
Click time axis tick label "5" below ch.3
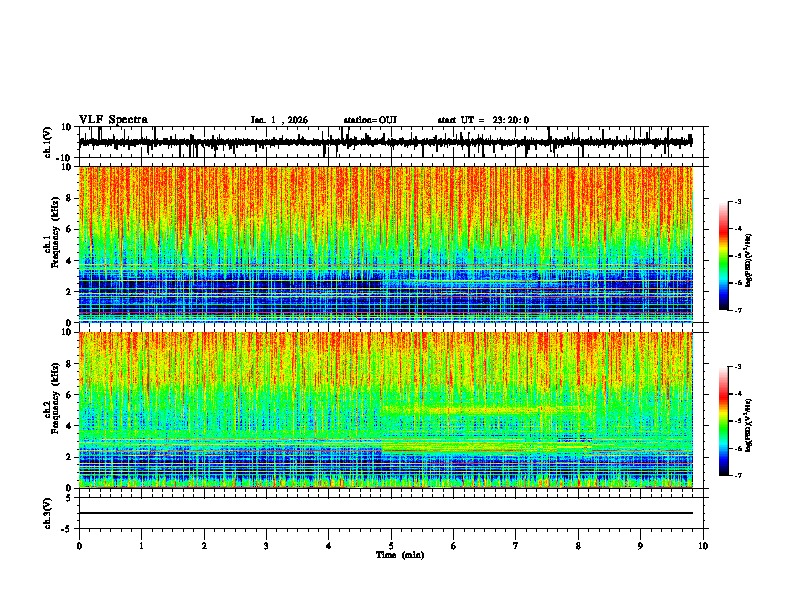click(x=391, y=546)
